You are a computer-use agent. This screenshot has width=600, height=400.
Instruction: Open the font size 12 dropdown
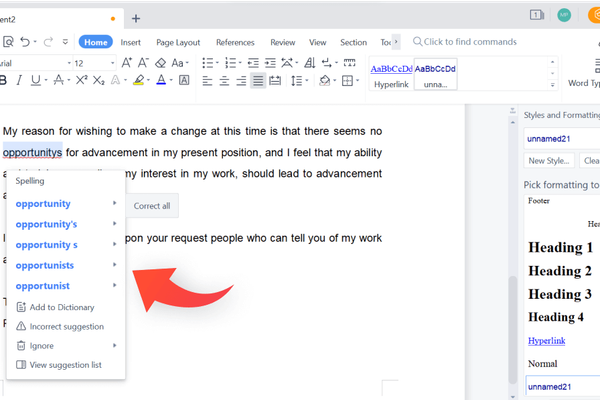point(112,63)
